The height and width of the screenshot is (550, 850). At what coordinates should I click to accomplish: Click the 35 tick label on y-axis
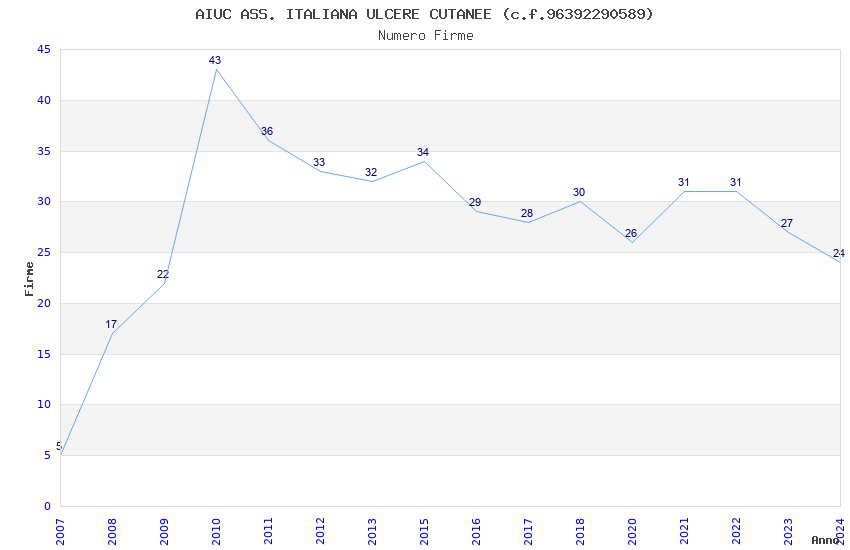coord(44,151)
